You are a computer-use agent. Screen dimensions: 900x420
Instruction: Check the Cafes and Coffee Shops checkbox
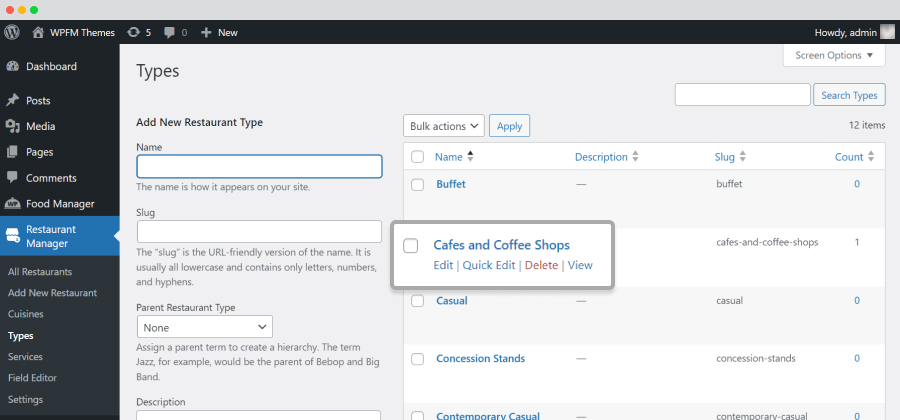coord(410,246)
